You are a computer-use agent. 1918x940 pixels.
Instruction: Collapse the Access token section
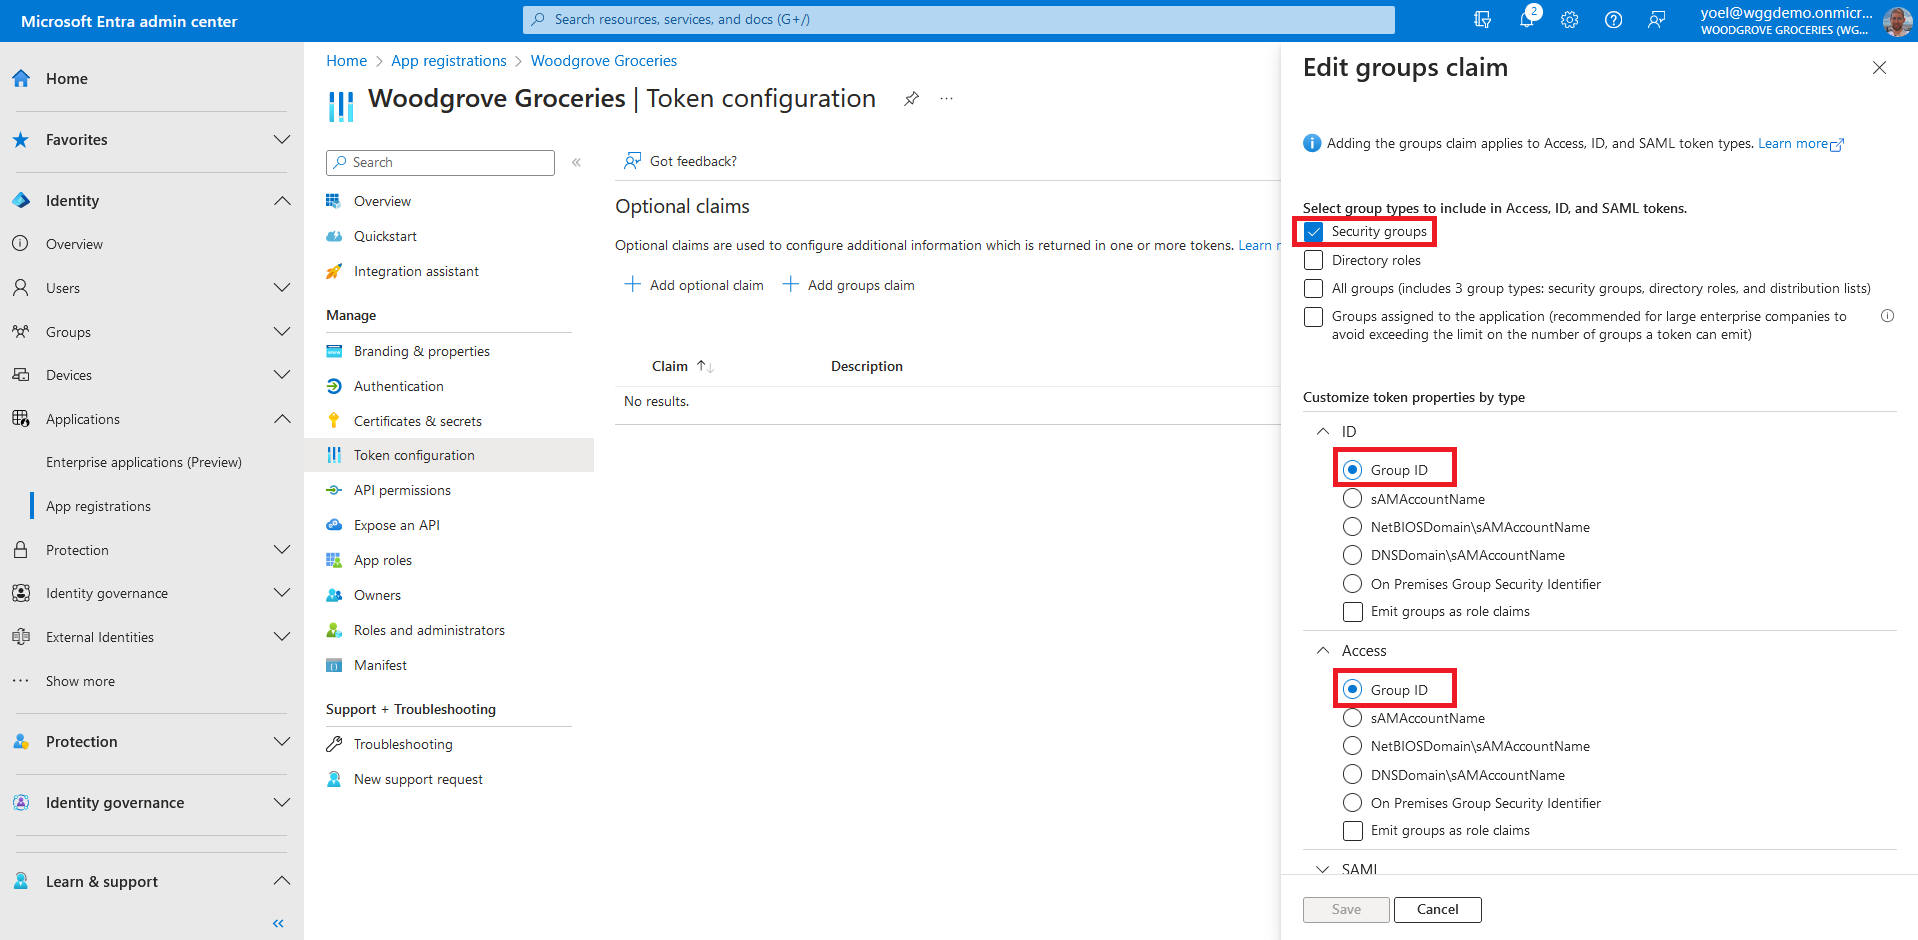pos(1323,651)
